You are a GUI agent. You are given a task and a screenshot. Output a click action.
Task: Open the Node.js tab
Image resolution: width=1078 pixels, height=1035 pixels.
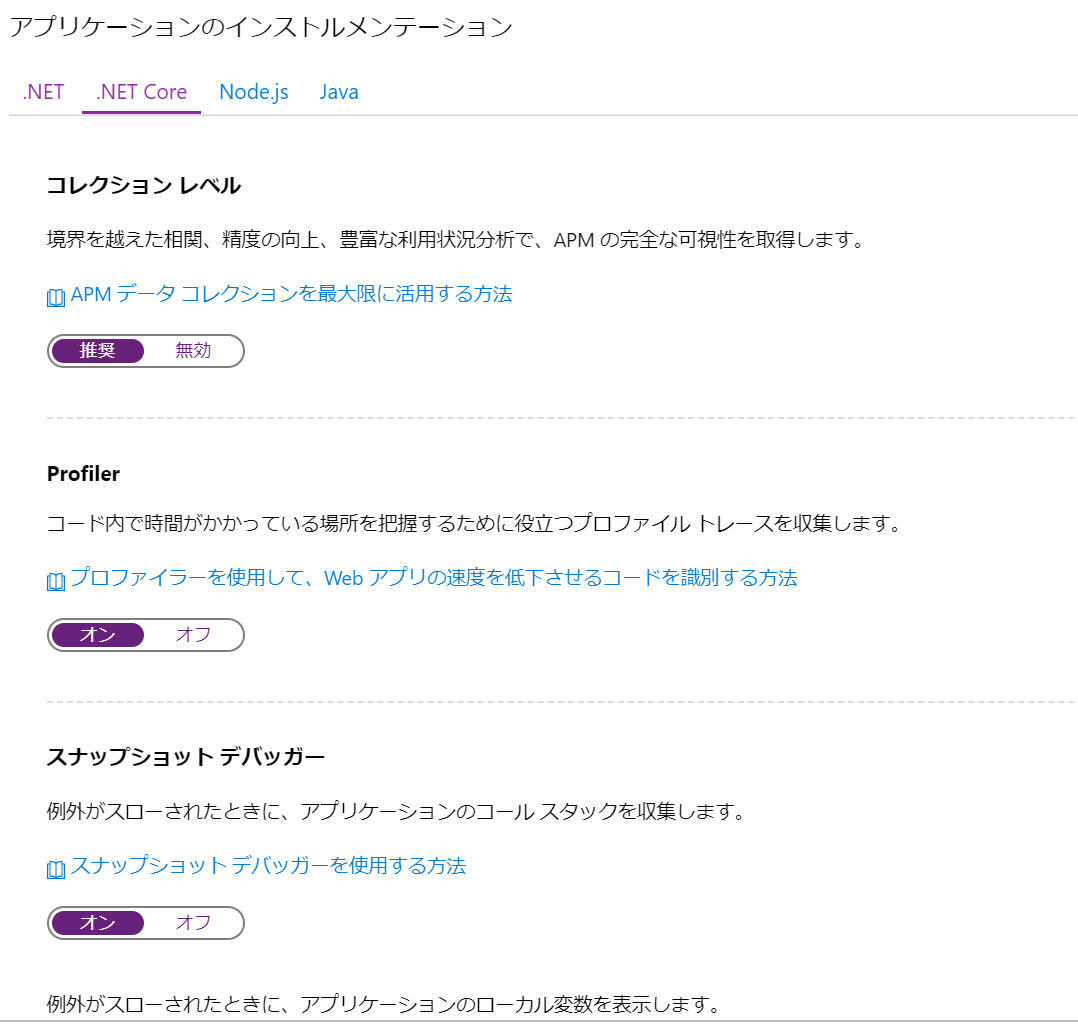coord(253,92)
